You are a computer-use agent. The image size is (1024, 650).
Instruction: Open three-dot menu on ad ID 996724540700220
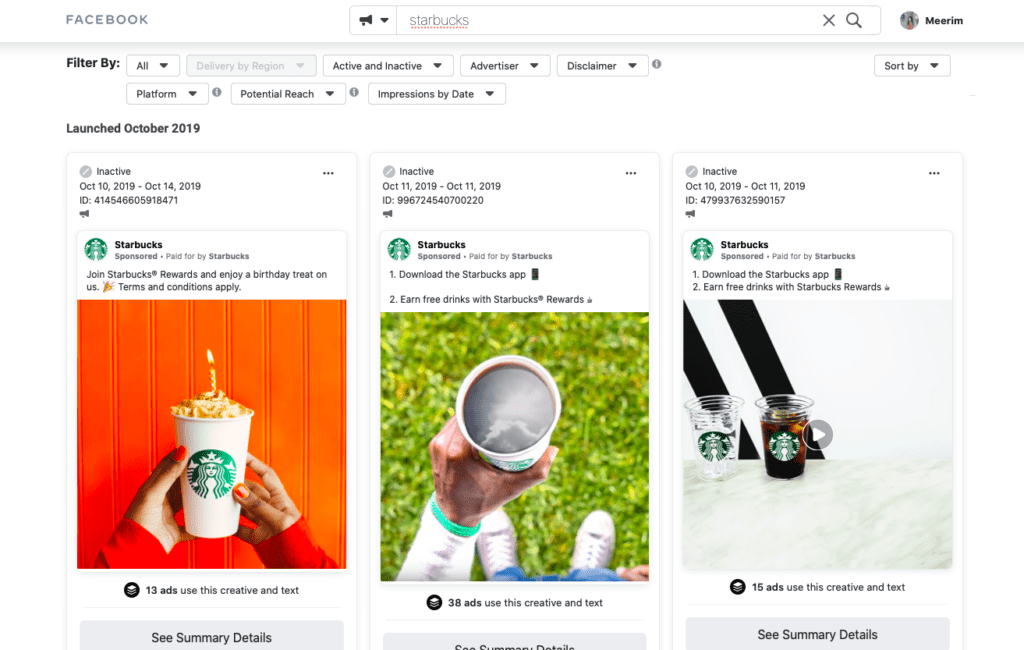tap(630, 173)
